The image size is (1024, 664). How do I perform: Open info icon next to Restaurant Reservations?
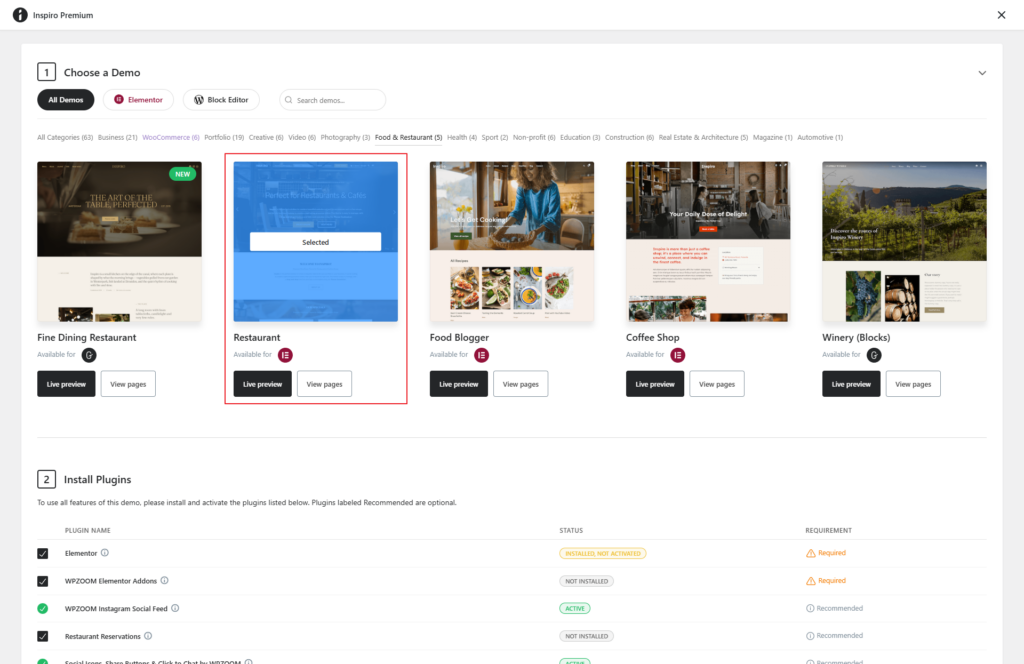pyautogui.click(x=148, y=636)
